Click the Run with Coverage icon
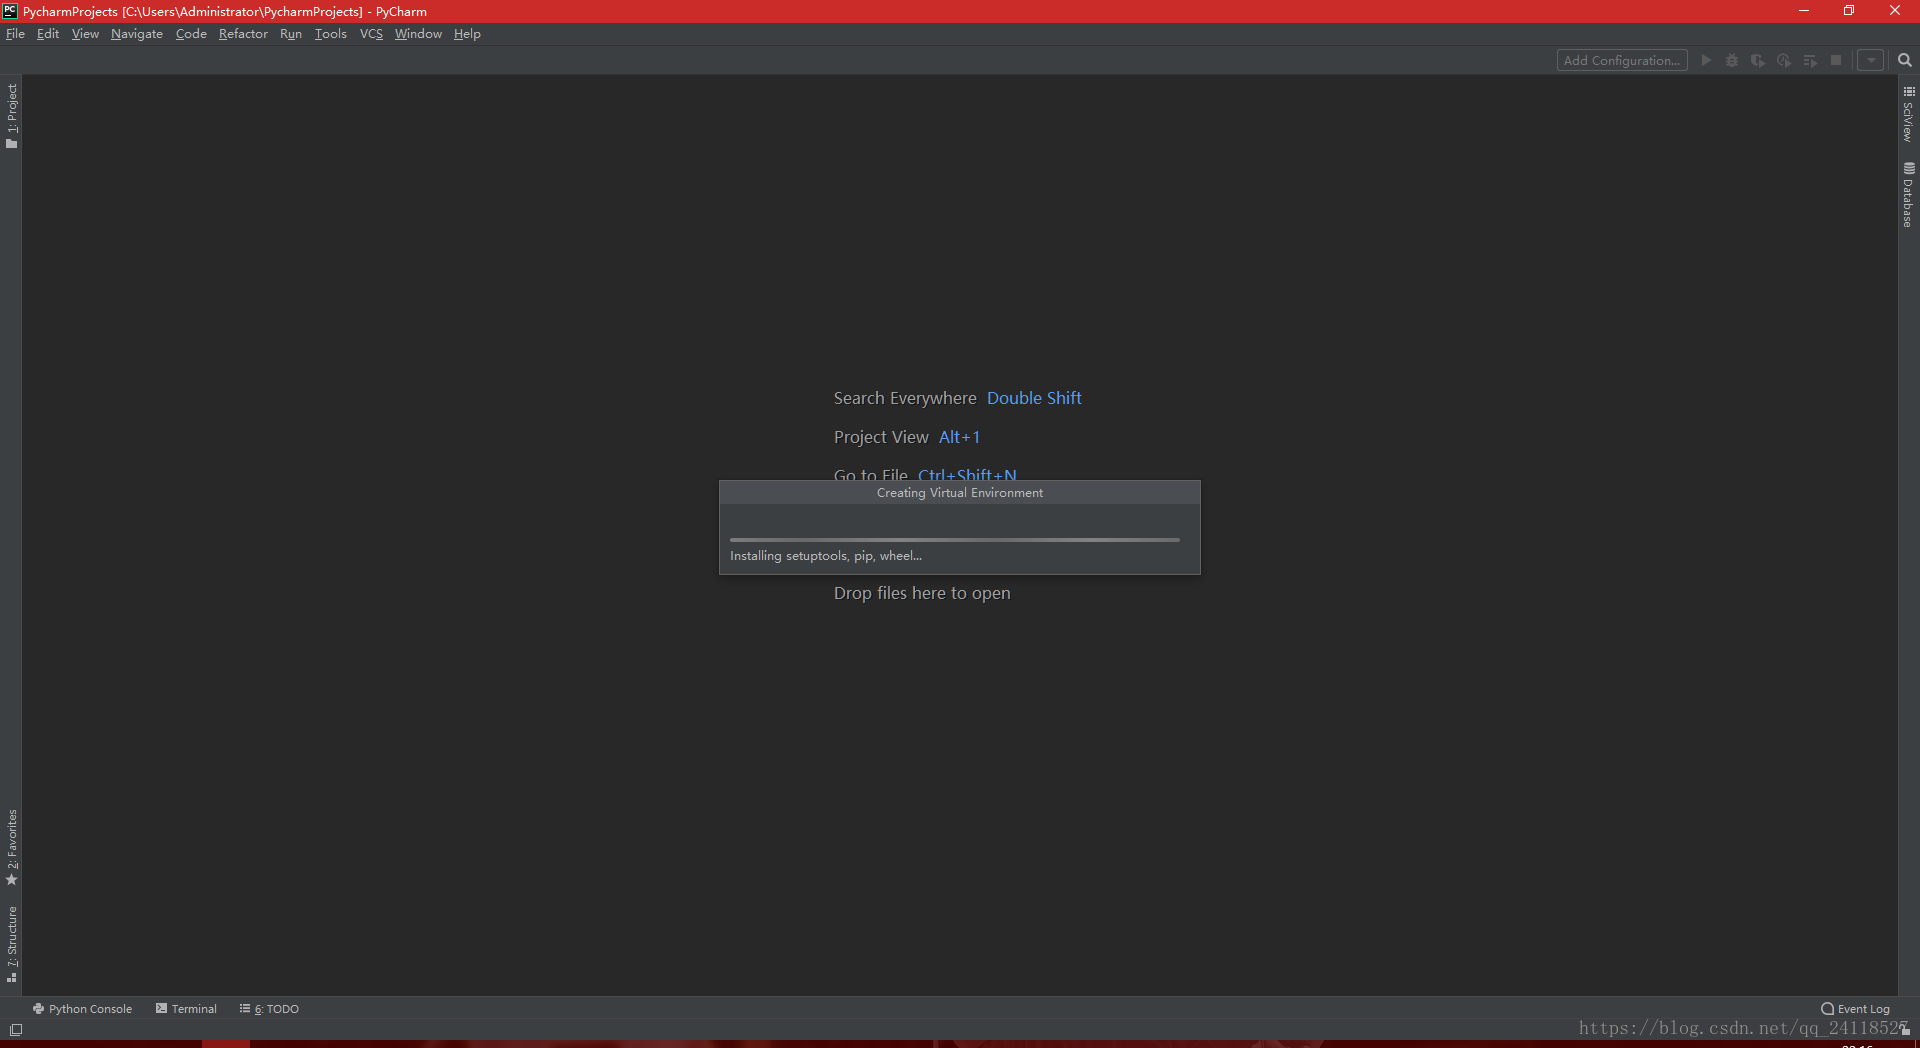The height and width of the screenshot is (1048, 1920). tap(1758, 60)
